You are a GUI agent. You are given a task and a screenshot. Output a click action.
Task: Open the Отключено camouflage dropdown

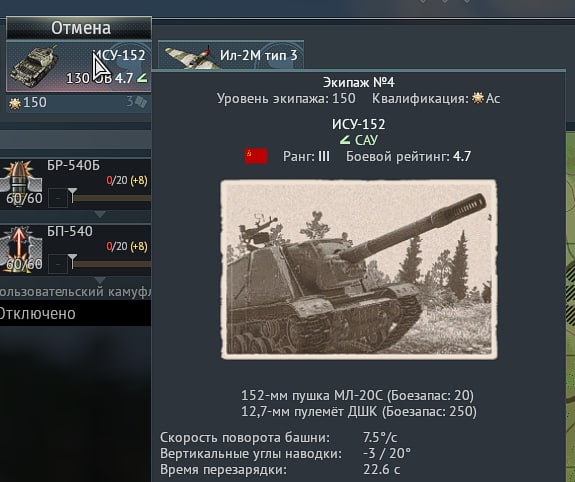[75, 314]
